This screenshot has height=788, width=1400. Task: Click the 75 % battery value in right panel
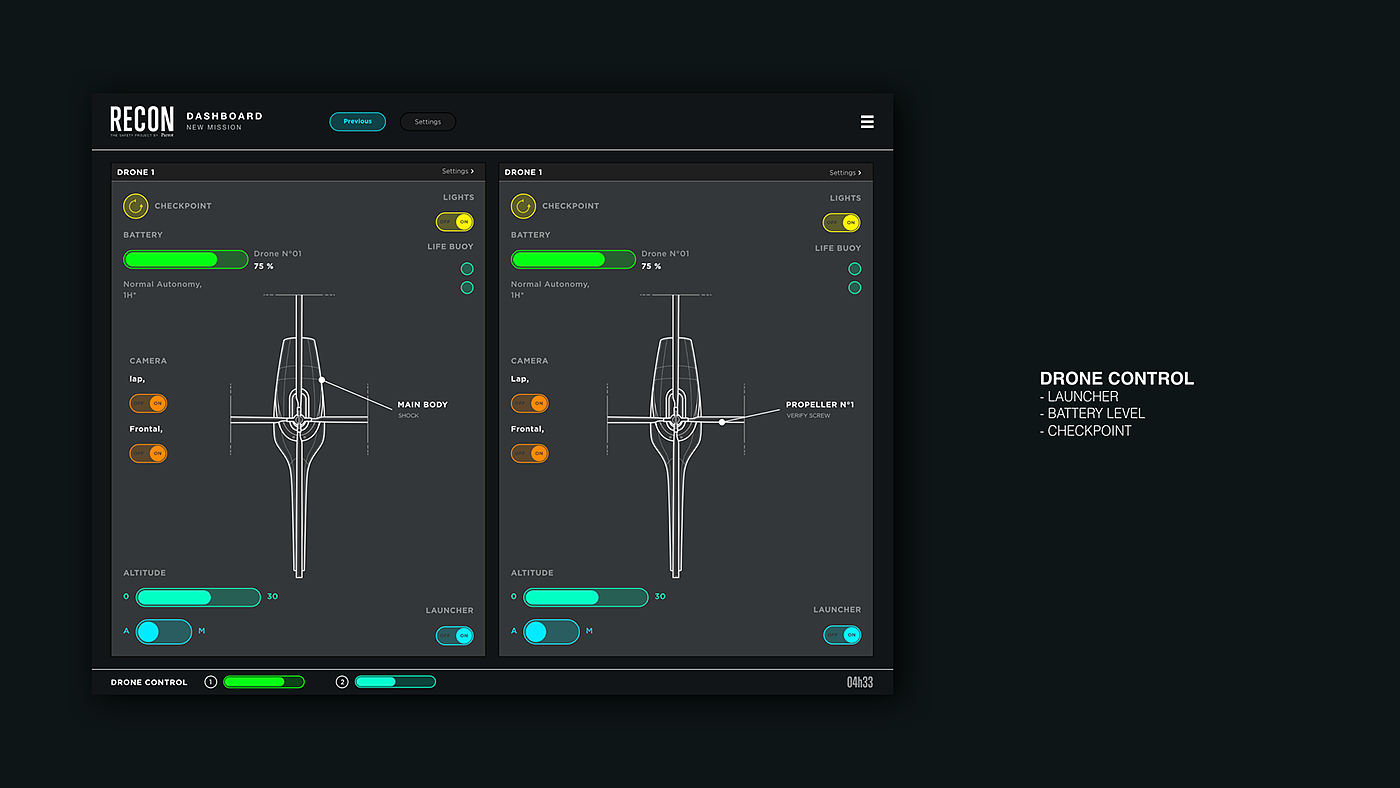point(652,267)
